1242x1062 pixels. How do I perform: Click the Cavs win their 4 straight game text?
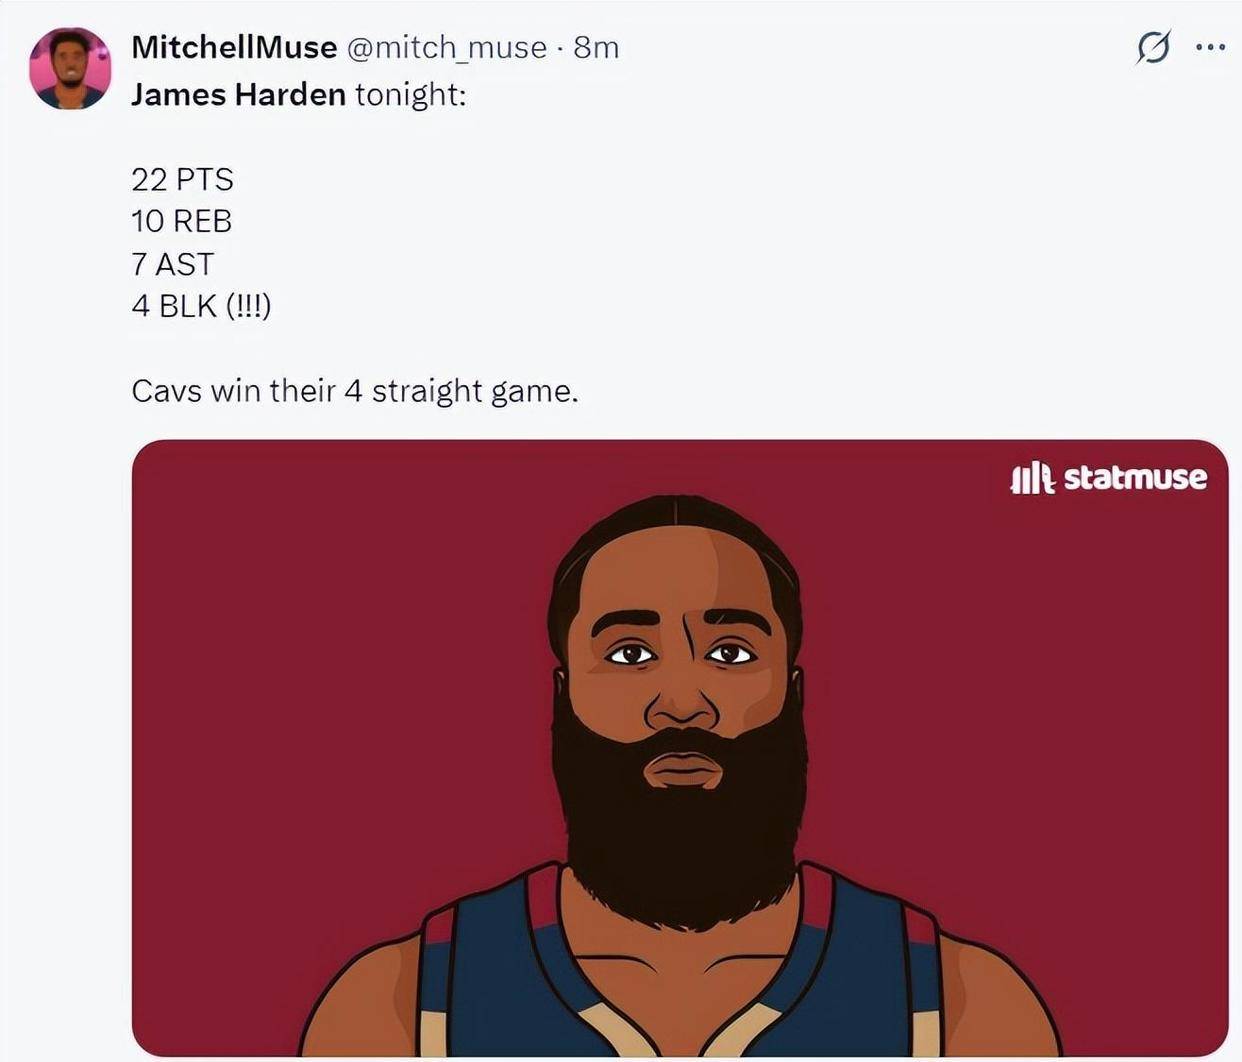click(x=355, y=390)
